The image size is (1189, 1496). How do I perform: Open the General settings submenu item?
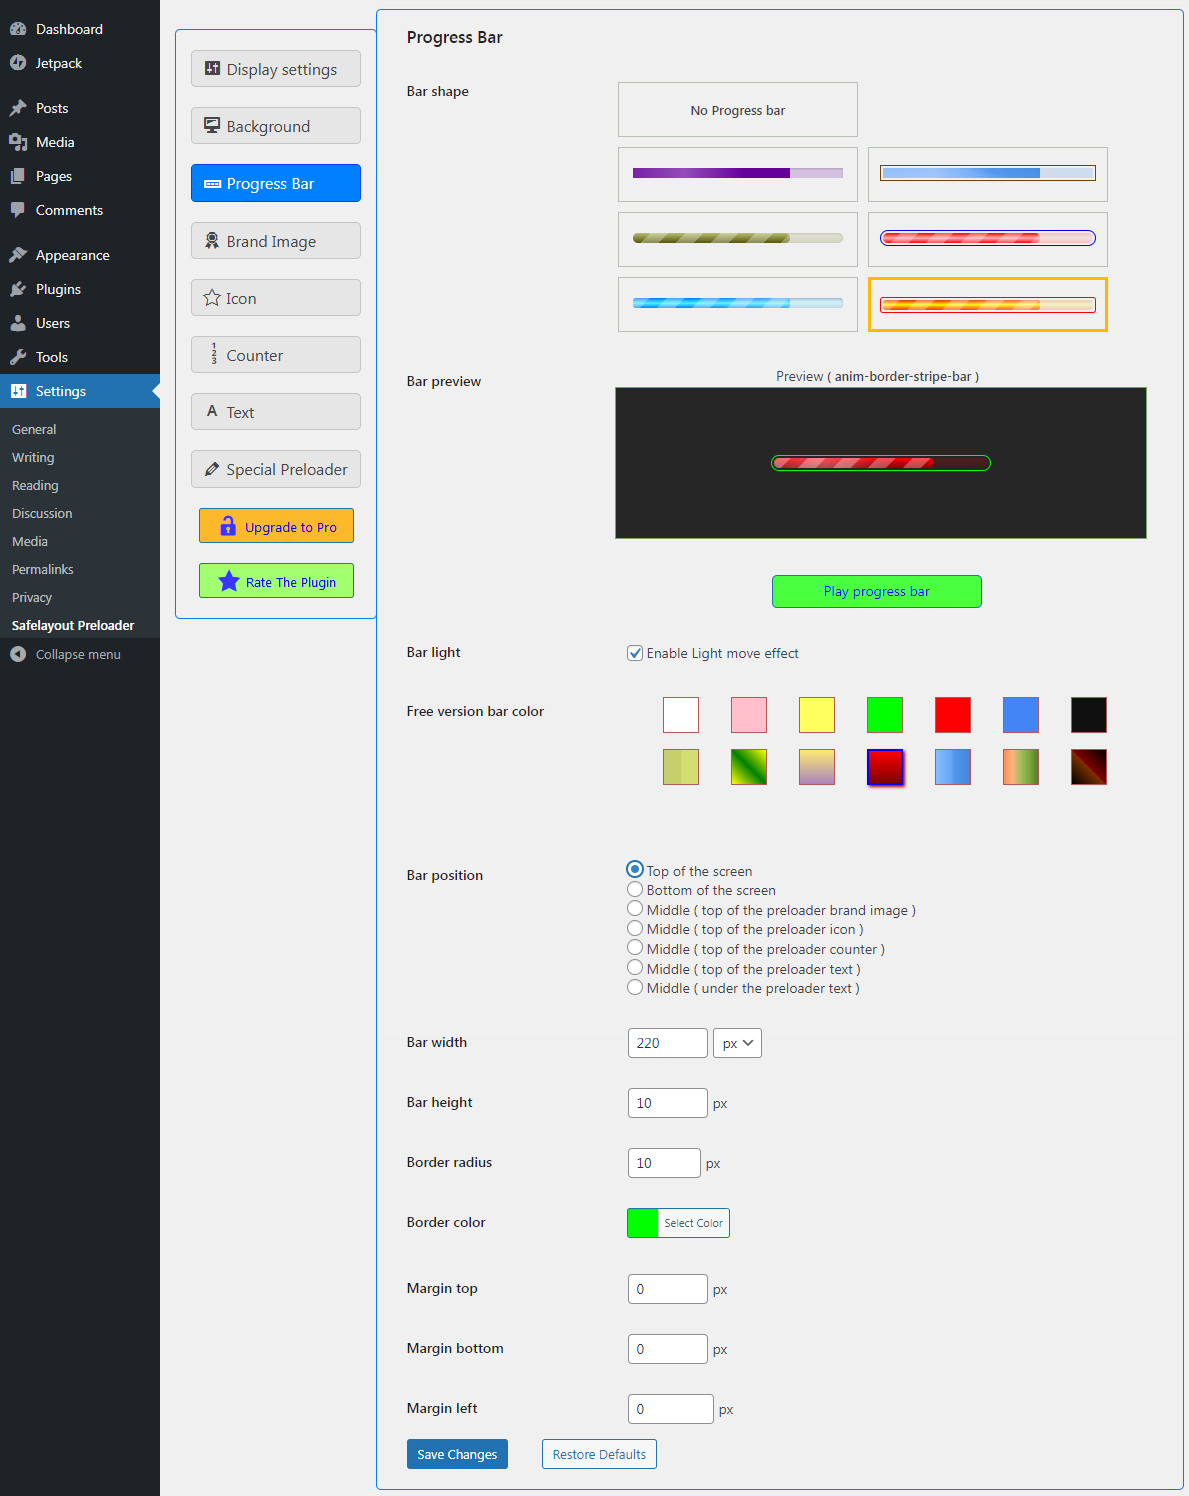coord(34,429)
